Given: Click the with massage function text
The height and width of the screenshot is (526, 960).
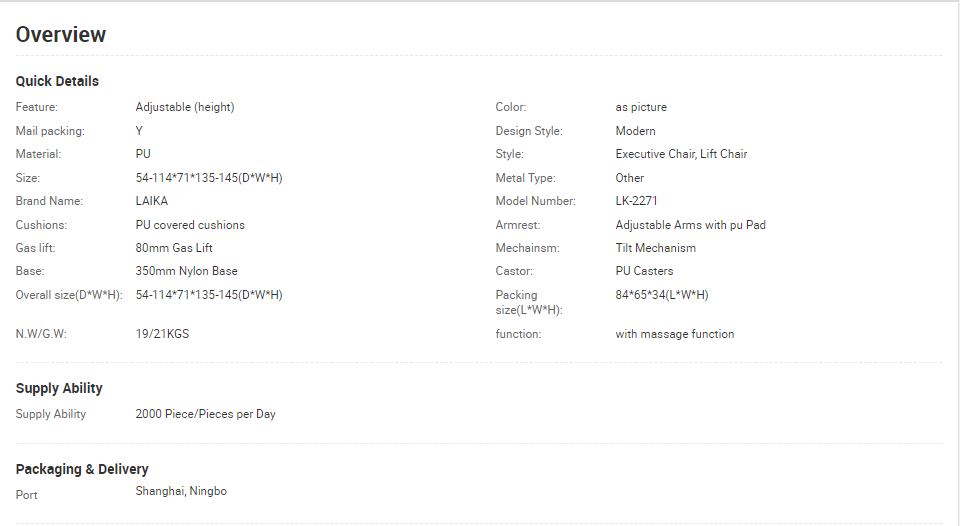Looking at the screenshot, I should (674, 334).
